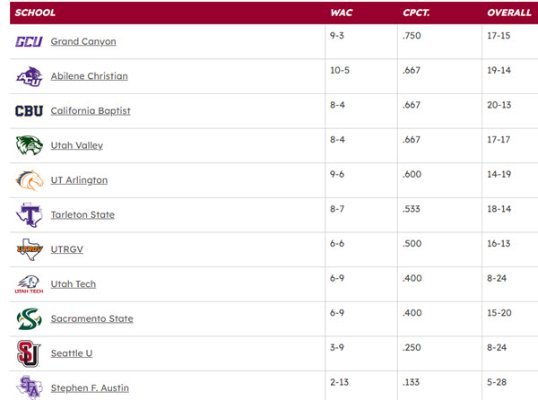
Task: Click the Abilene Christian wildcat logo
Action: [29, 76]
